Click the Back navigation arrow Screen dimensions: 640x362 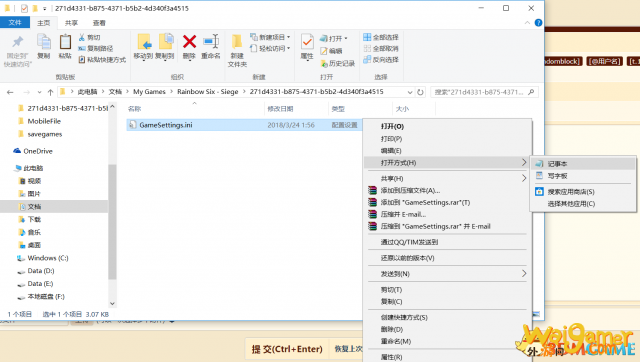tap(10, 92)
